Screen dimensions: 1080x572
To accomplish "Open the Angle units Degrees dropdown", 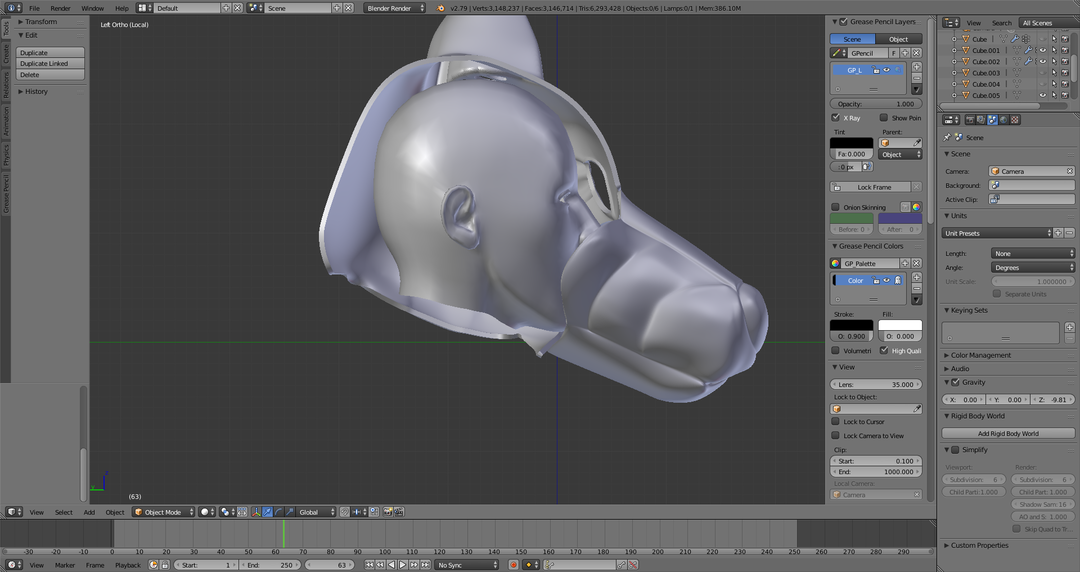I will 1032,267.
